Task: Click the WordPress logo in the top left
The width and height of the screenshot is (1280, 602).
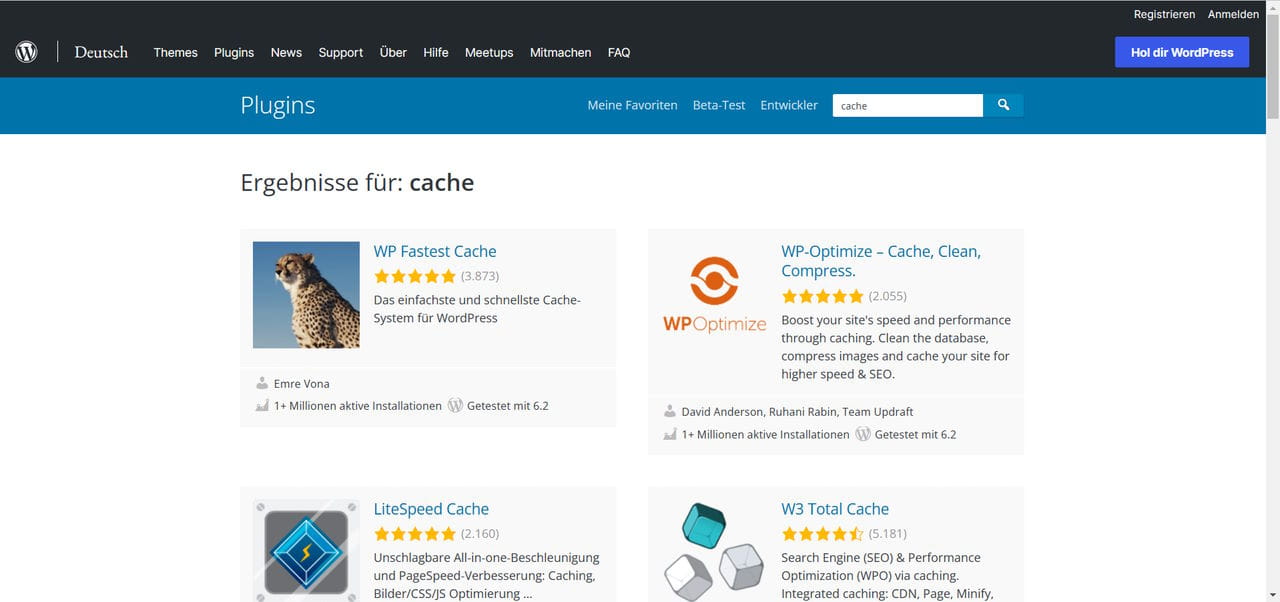Action: click(x=25, y=51)
